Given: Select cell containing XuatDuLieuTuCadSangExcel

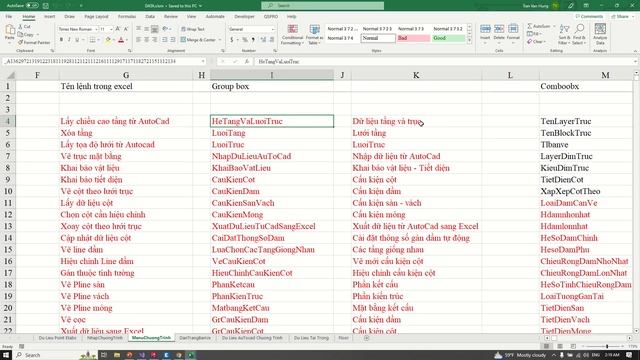Looking at the screenshot, I should coord(272,226).
